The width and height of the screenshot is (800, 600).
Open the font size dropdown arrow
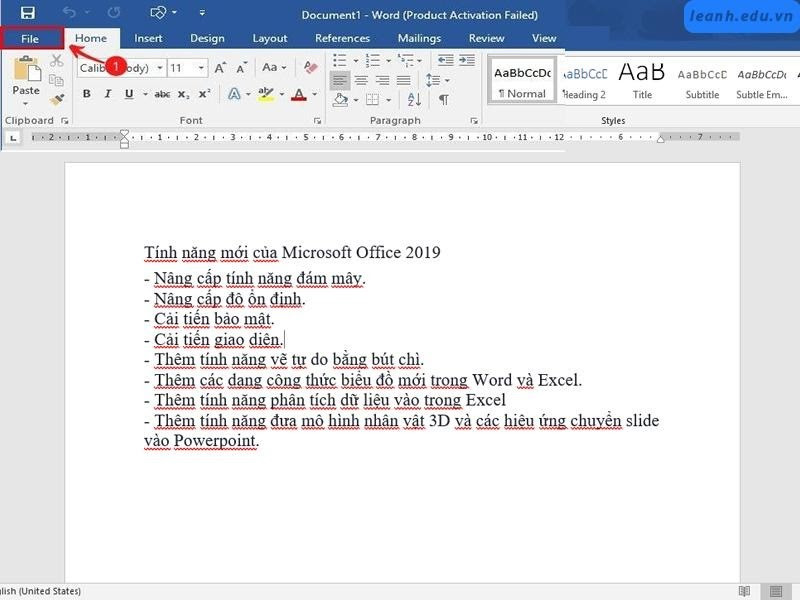click(x=201, y=68)
